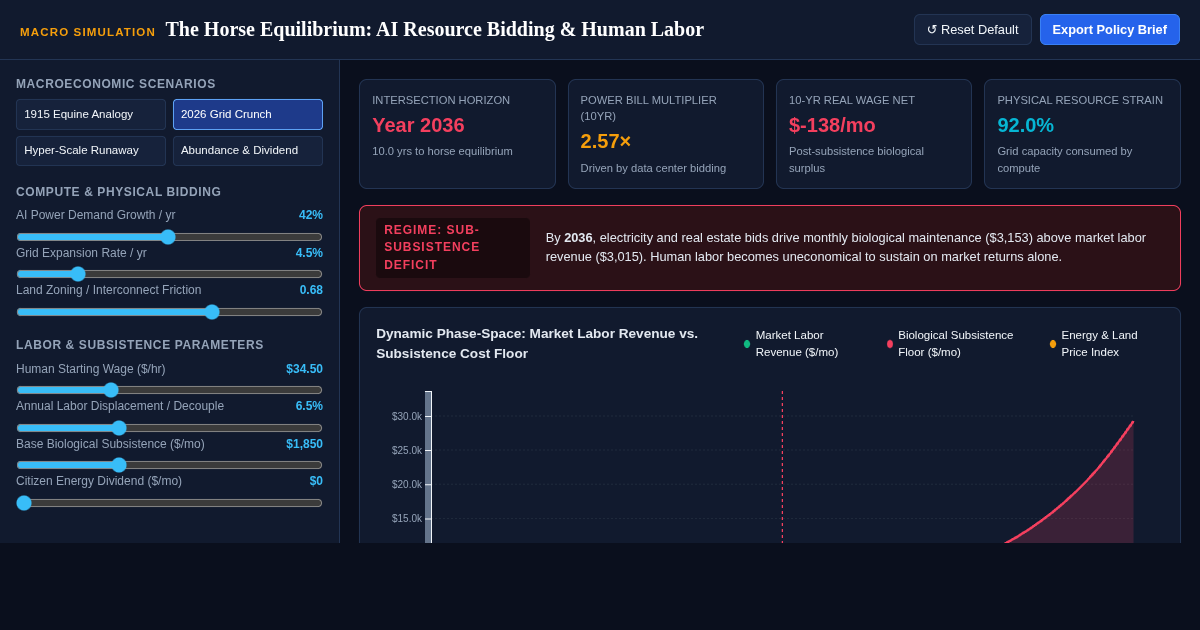Screen dimensions: 1200x630
Task: Choose the Abundance & Dividend scenario
Action: [248, 151]
